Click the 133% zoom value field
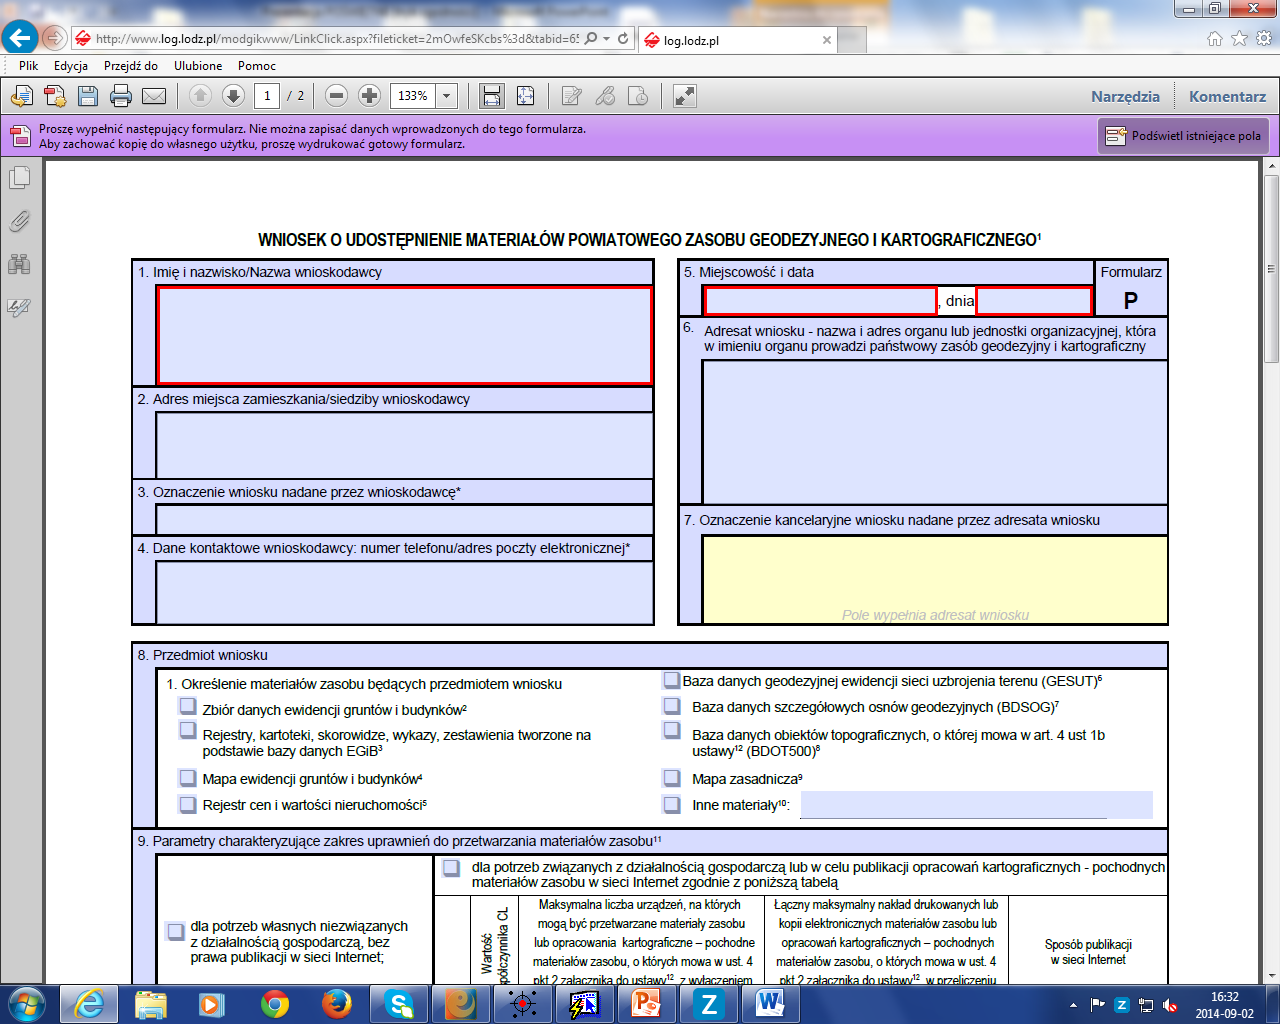 tap(413, 96)
